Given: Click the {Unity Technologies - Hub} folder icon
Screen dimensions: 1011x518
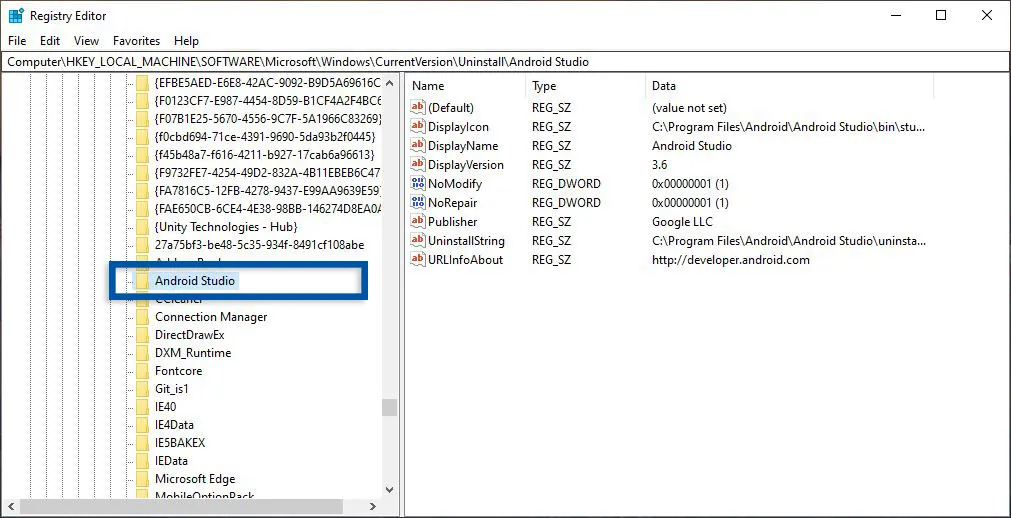Looking at the screenshot, I should tap(142, 227).
